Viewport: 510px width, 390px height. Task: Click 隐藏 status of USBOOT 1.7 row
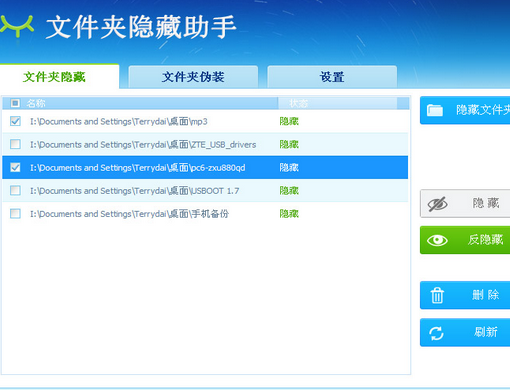pos(289,191)
